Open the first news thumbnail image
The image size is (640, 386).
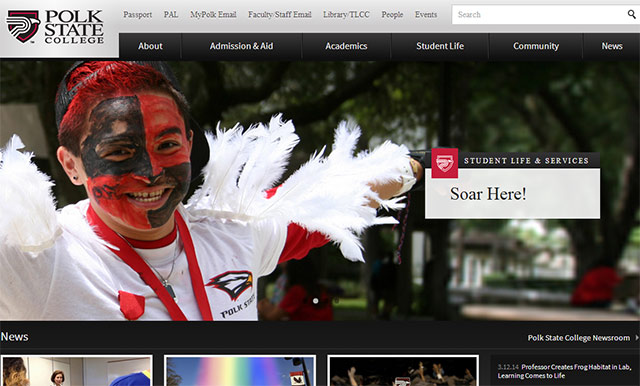pos(76,371)
